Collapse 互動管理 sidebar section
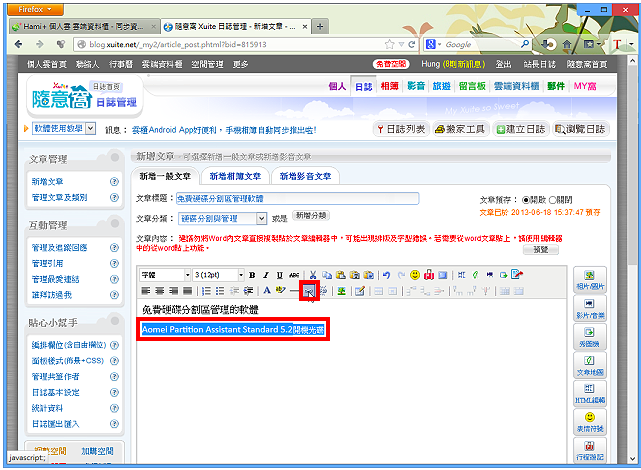The height and width of the screenshot is (470, 641). click(x=115, y=223)
